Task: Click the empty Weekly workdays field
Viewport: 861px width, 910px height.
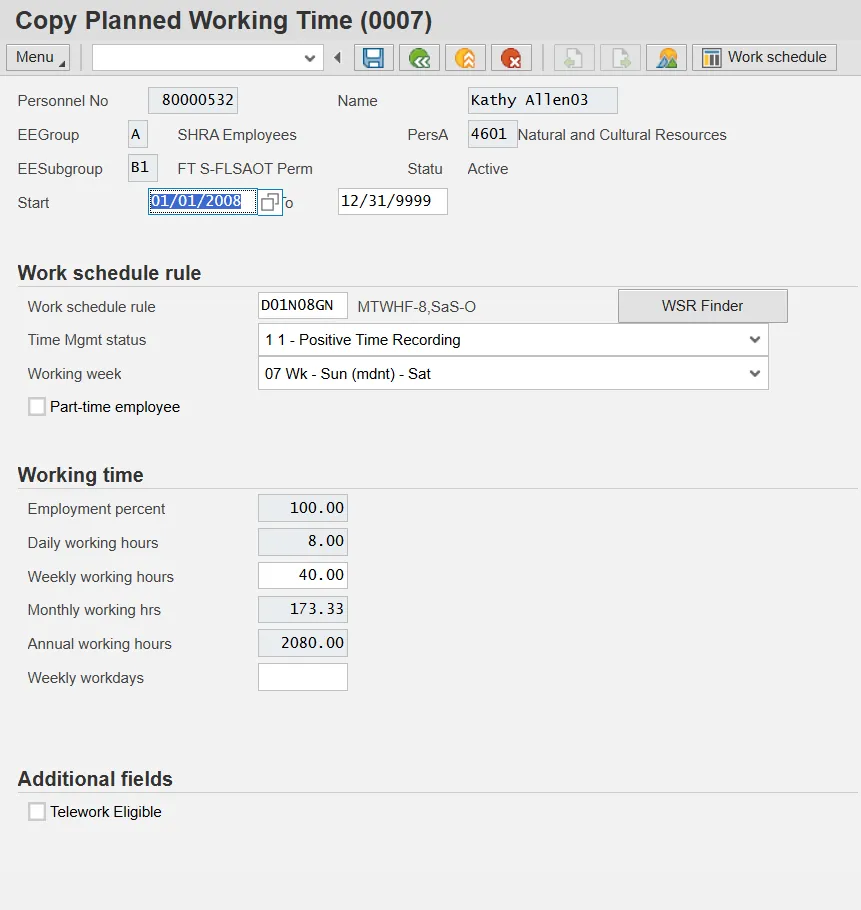Action: 303,677
